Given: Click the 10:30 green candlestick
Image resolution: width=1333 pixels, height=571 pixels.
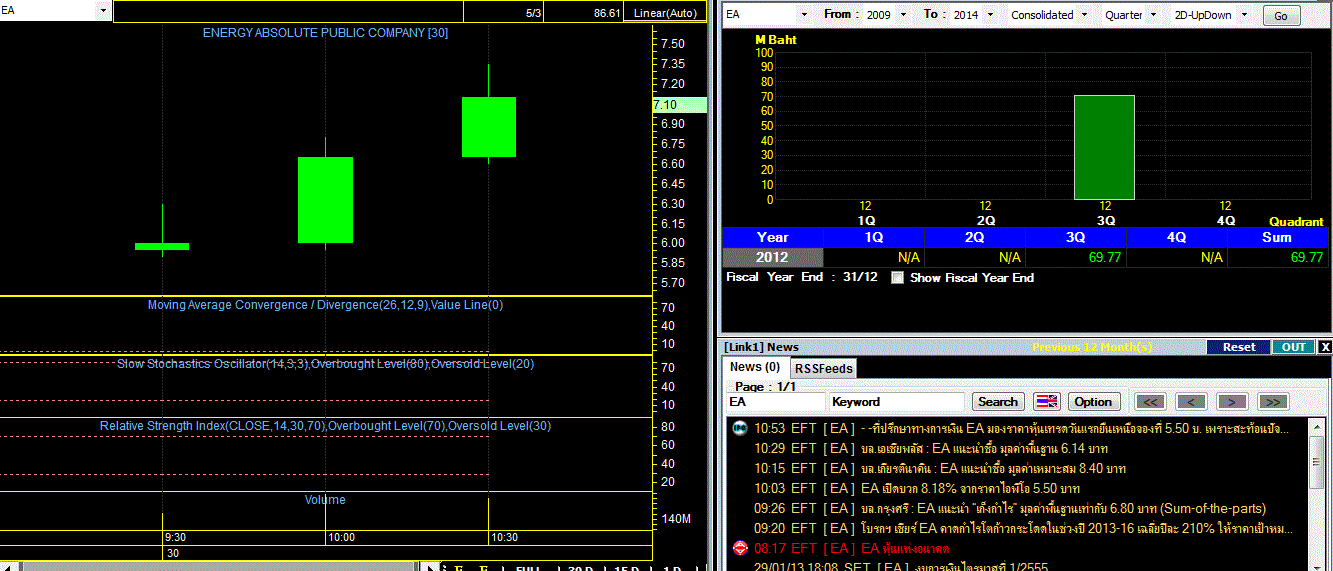Looking at the screenshot, I should click(x=488, y=127).
